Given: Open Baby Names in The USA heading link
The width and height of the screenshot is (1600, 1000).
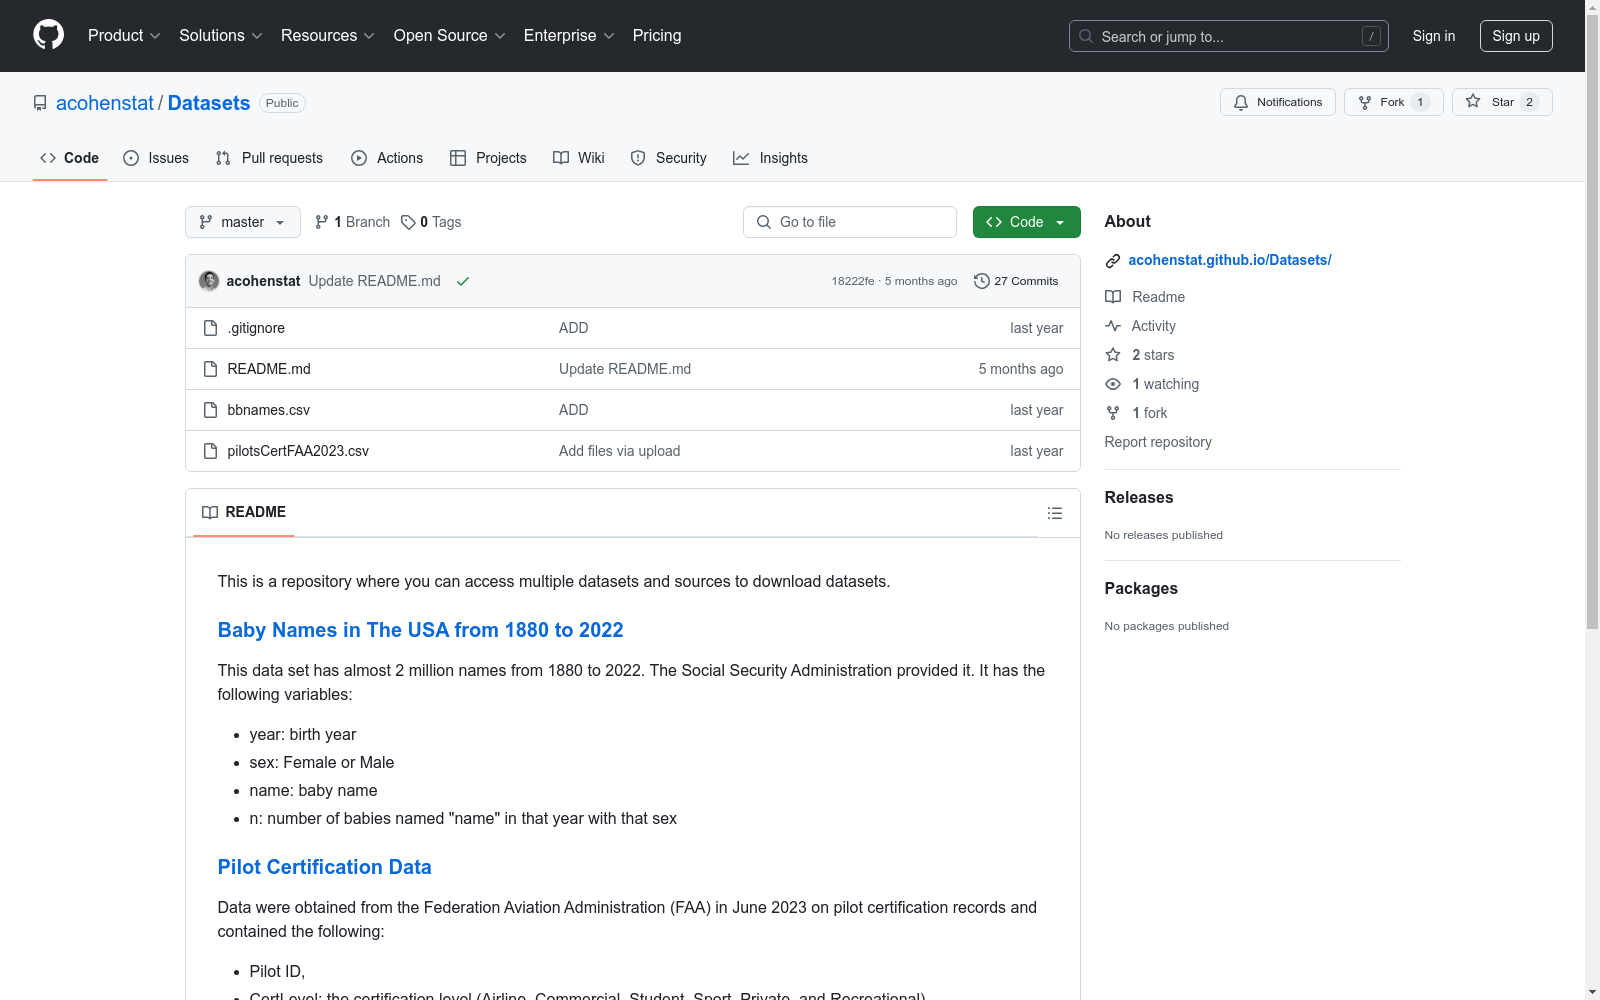Looking at the screenshot, I should point(420,630).
